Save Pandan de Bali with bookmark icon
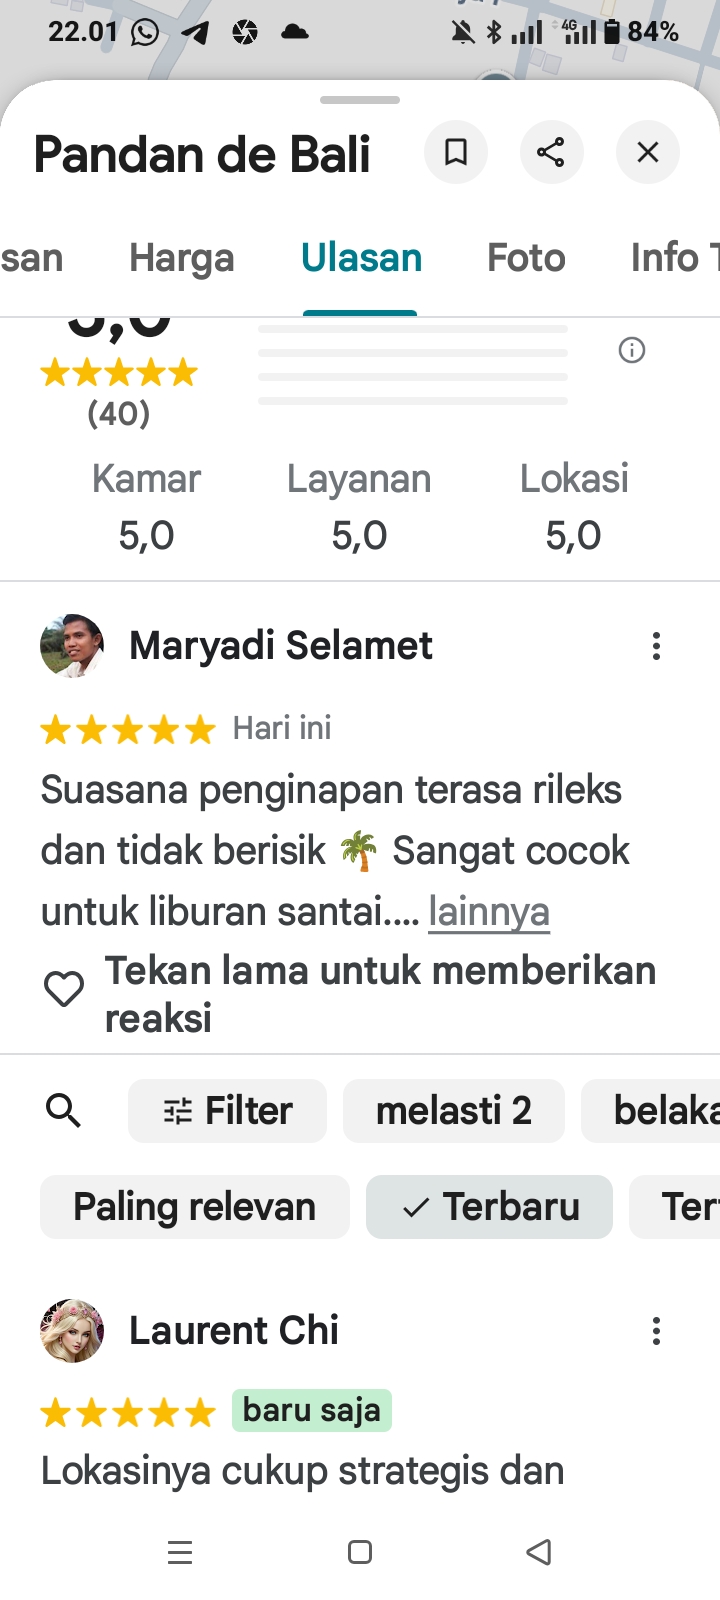Viewport: 720px width, 1600px height. tap(456, 152)
